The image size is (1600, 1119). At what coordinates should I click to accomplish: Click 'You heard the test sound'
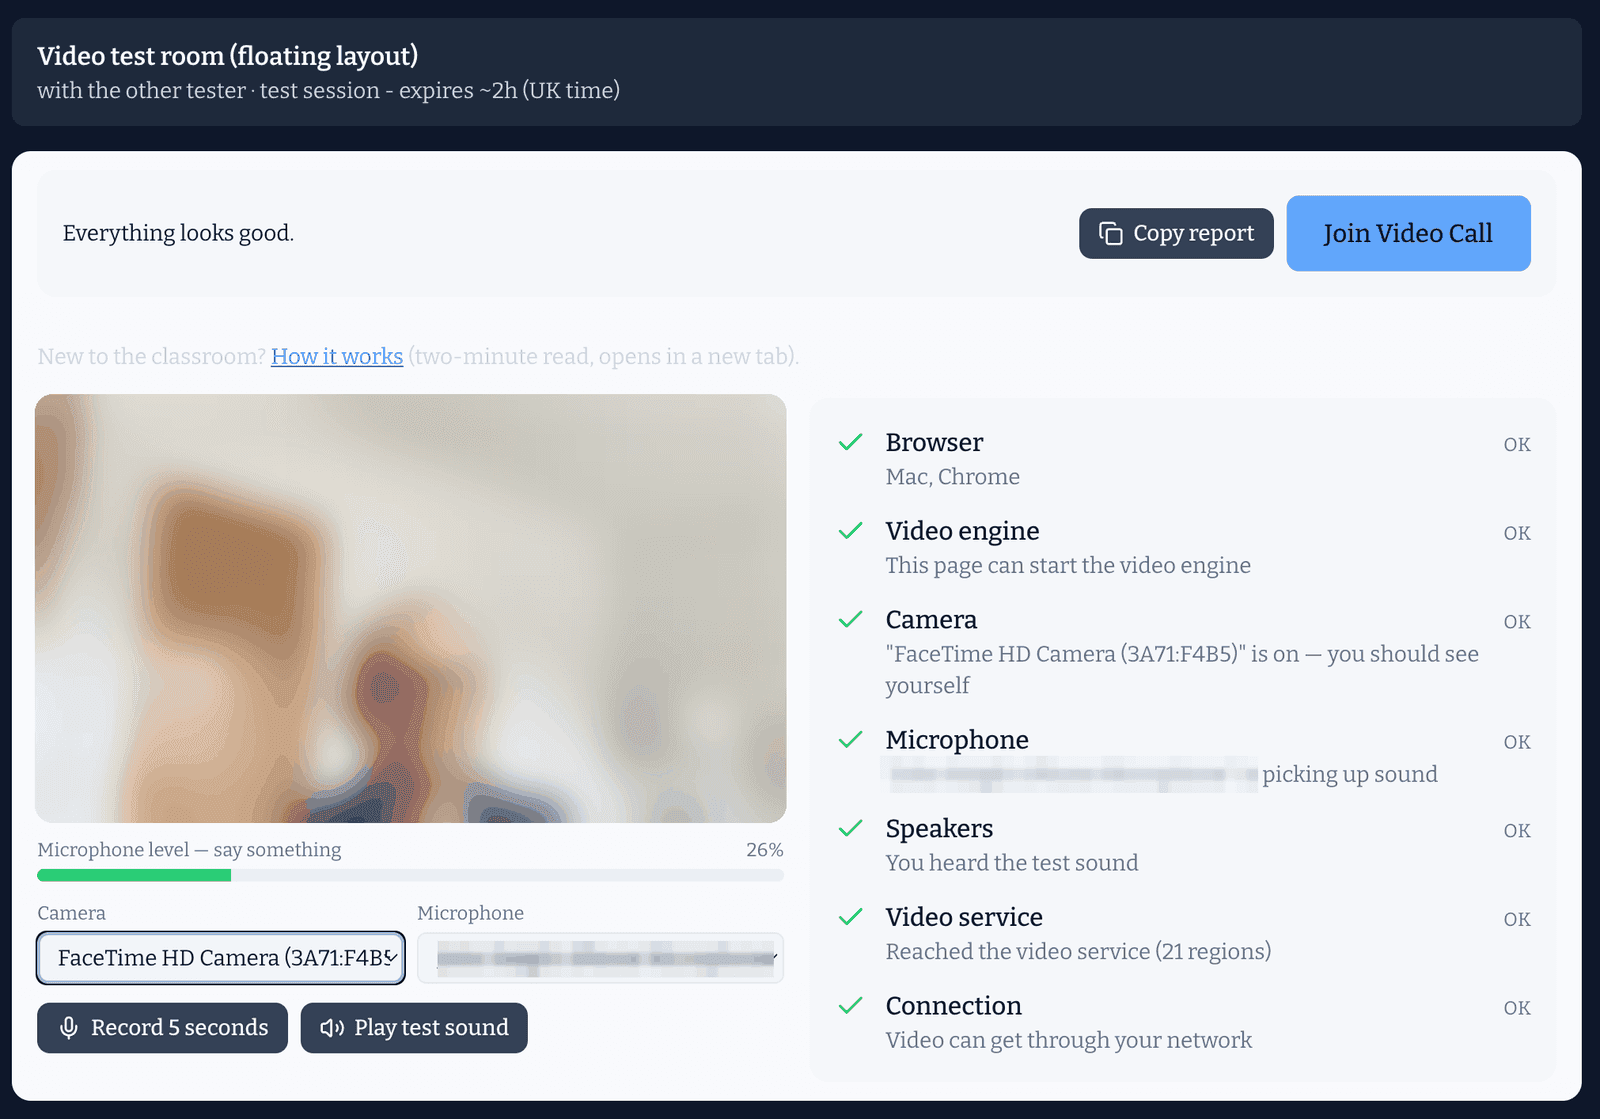pyautogui.click(x=1012, y=863)
